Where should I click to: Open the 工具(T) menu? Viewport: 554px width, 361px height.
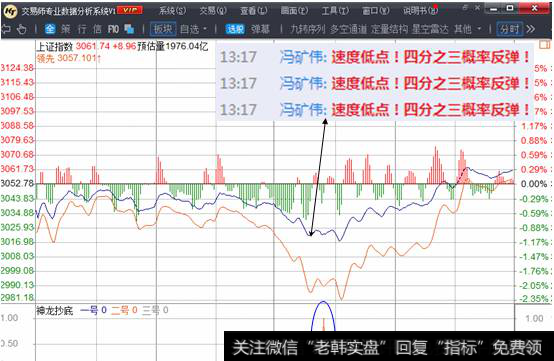pyautogui.click(x=335, y=11)
